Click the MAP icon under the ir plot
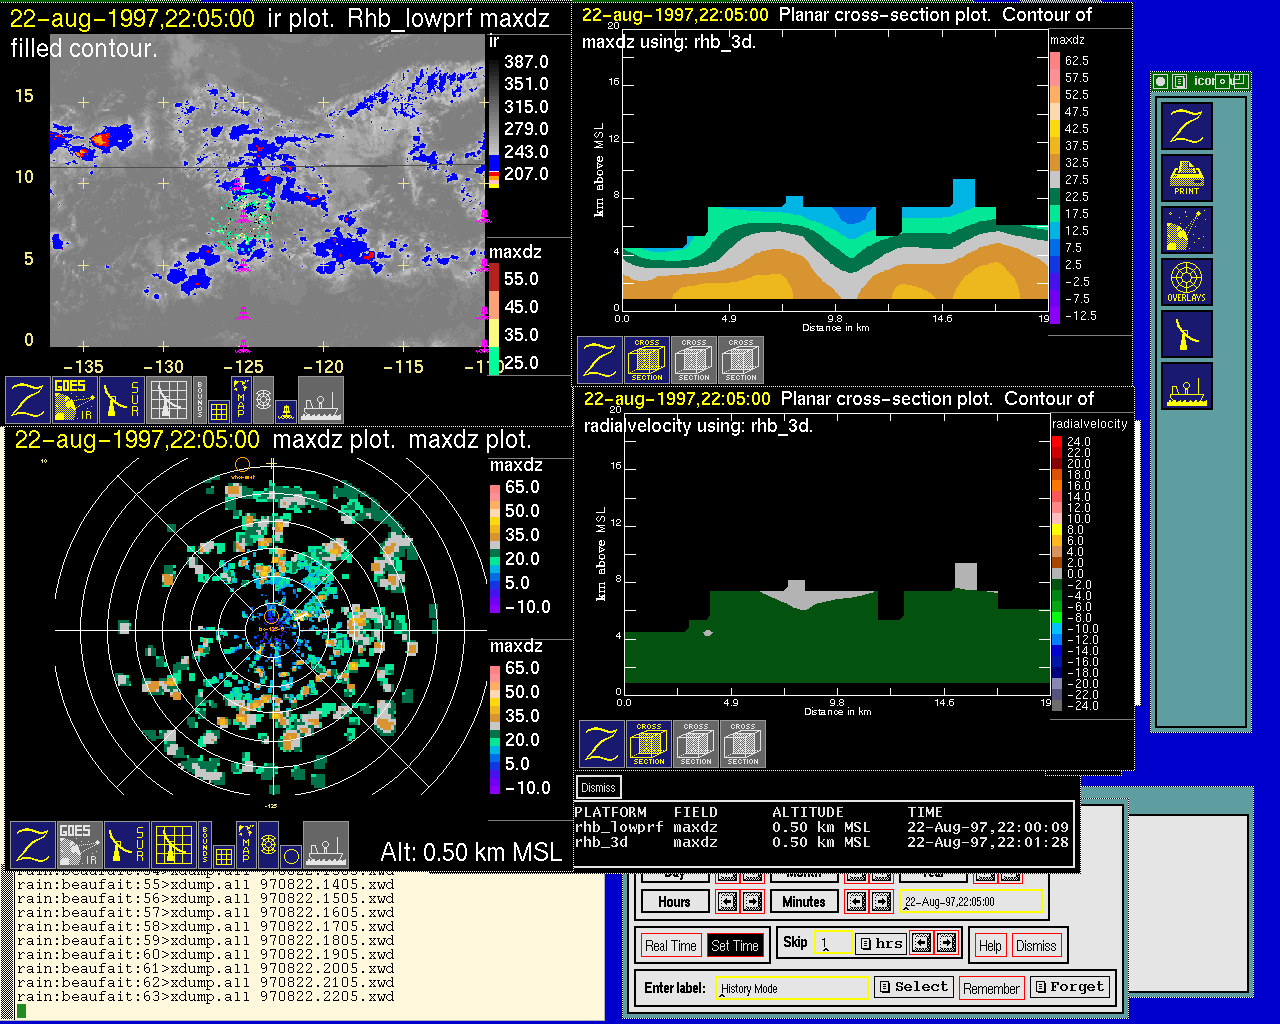Image resolution: width=1280 pixels, height=1024 pixels. 240,398
